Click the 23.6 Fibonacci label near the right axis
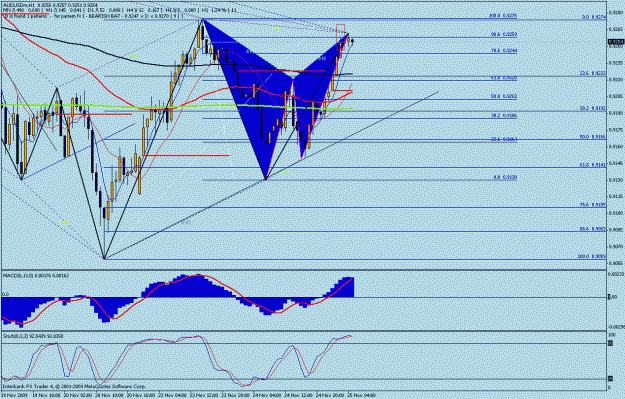Image resolution: width=625 pixels, height=399 pixels. pos(592,73)
